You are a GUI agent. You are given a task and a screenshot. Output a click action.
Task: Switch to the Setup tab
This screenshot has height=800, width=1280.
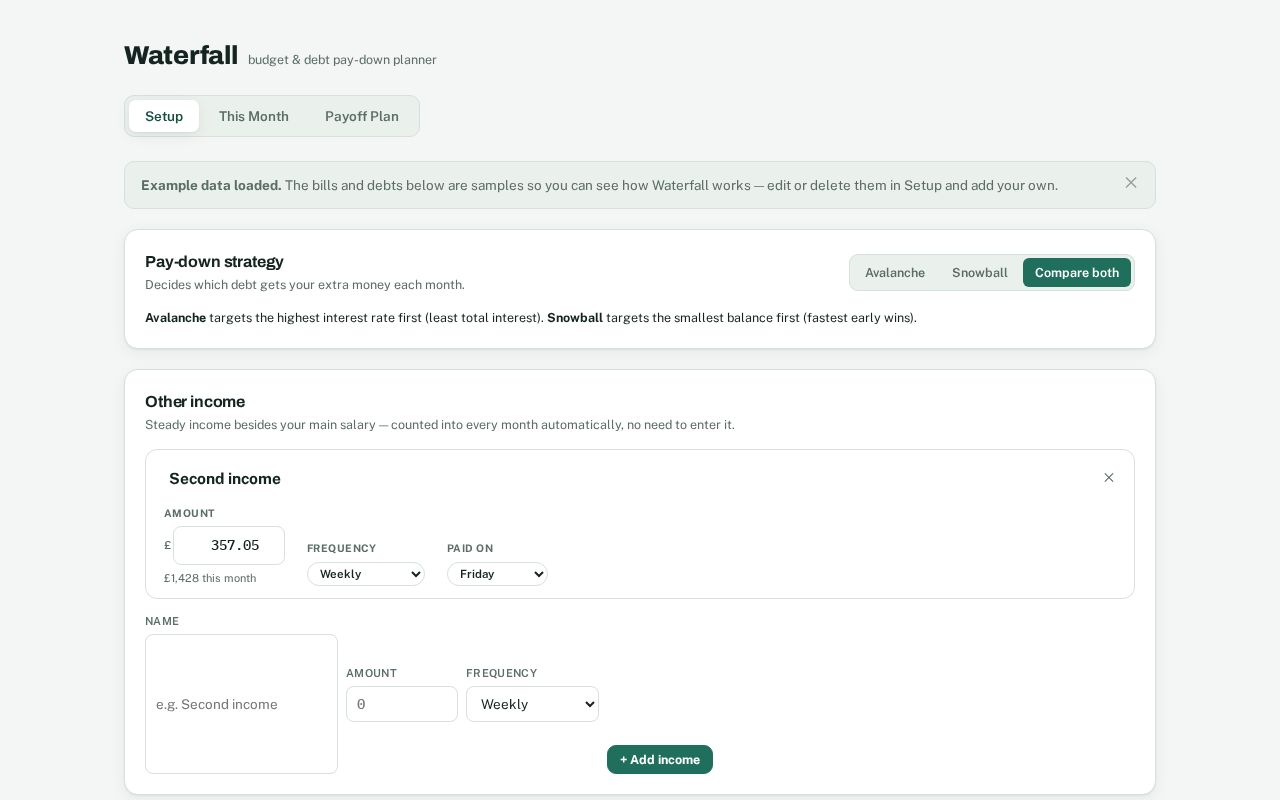pos(164,116)
